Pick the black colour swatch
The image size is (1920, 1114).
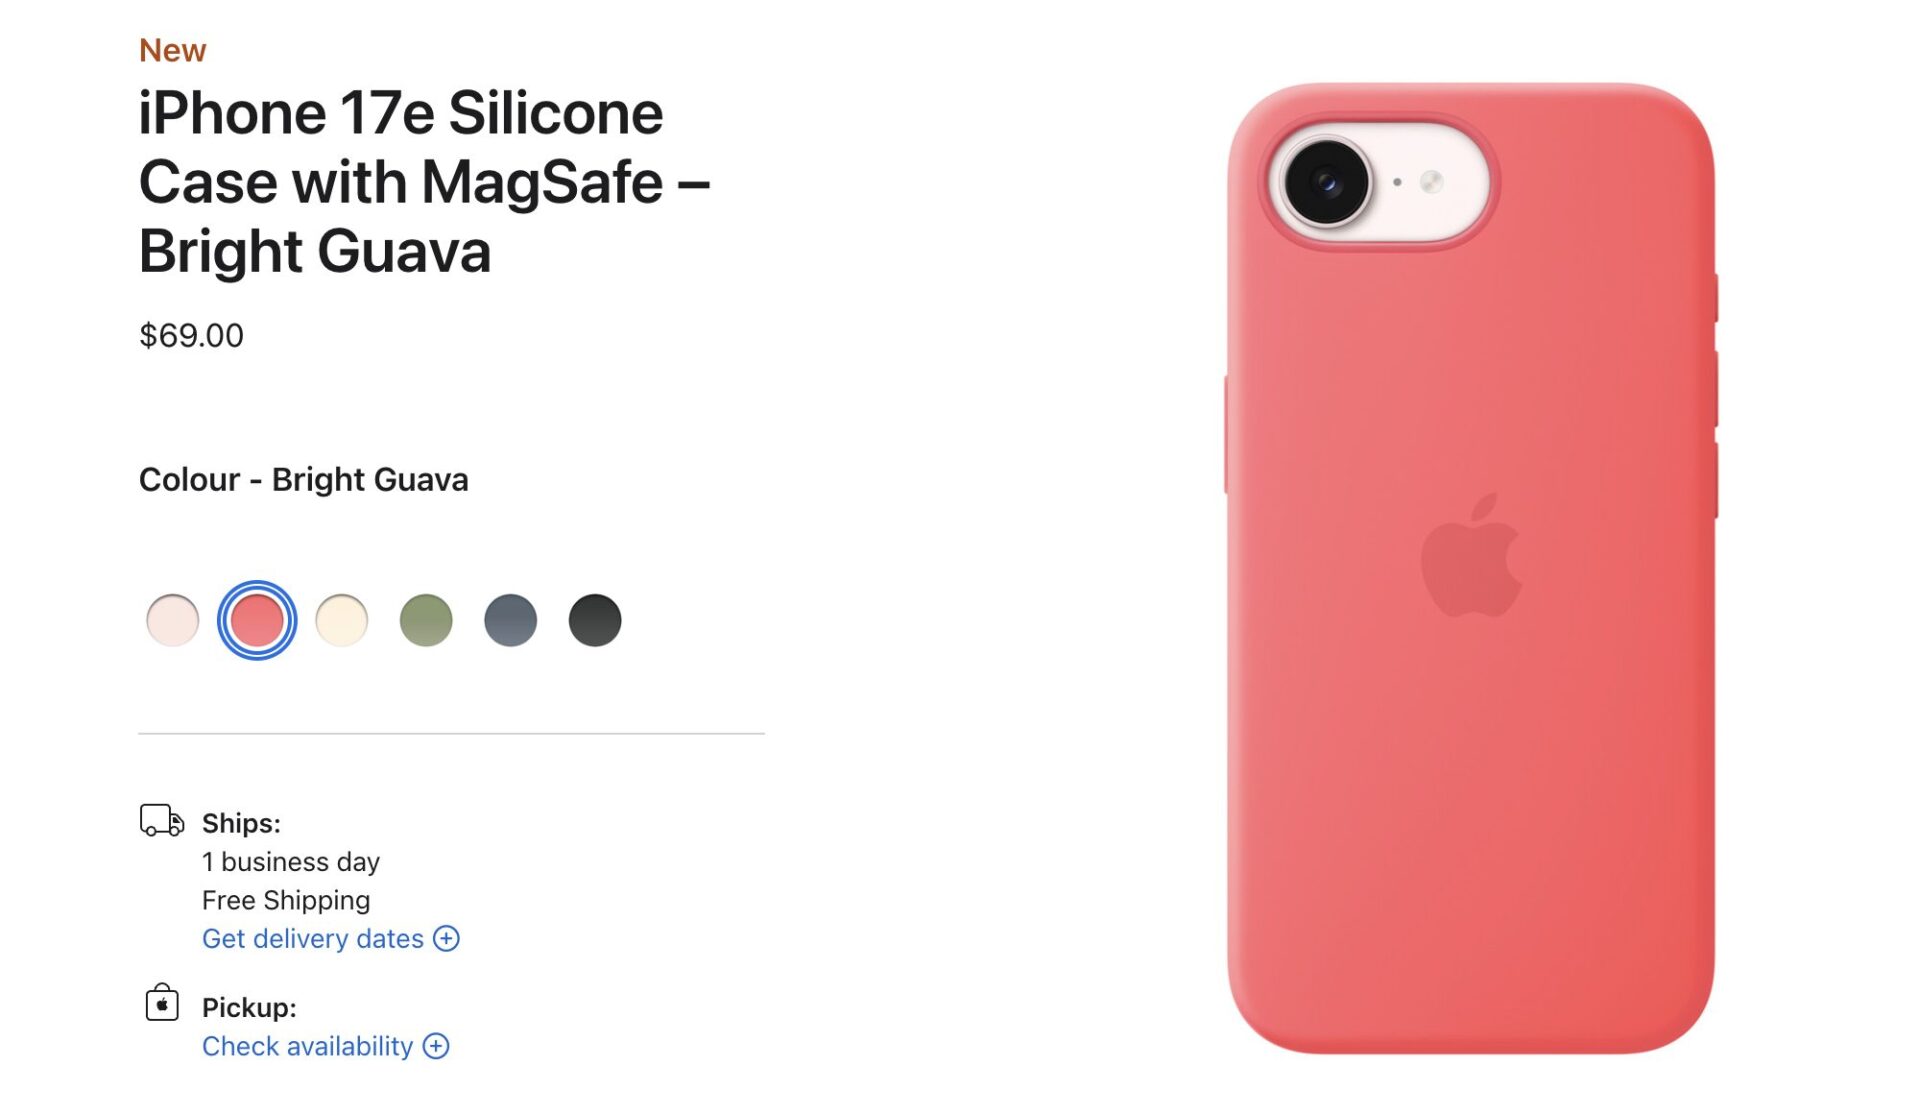pyautogui.click(x=595, y=620)
